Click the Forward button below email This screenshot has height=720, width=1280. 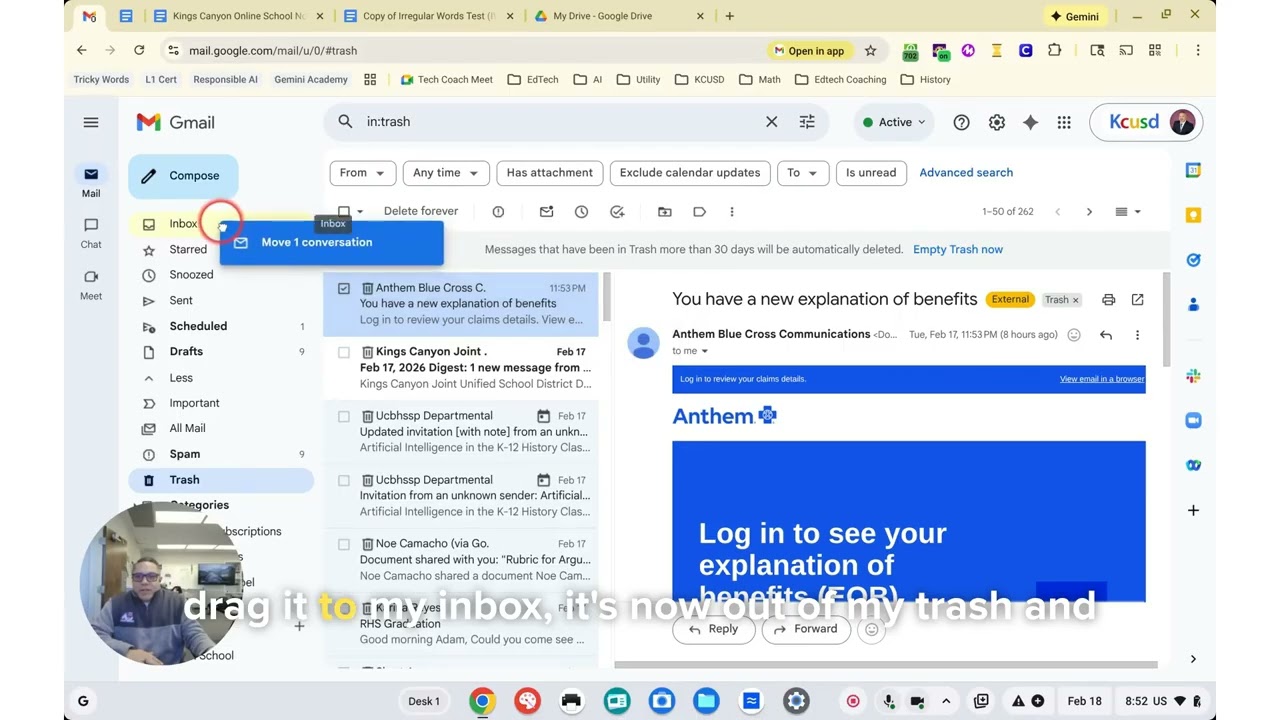click(x=804, y=629)
